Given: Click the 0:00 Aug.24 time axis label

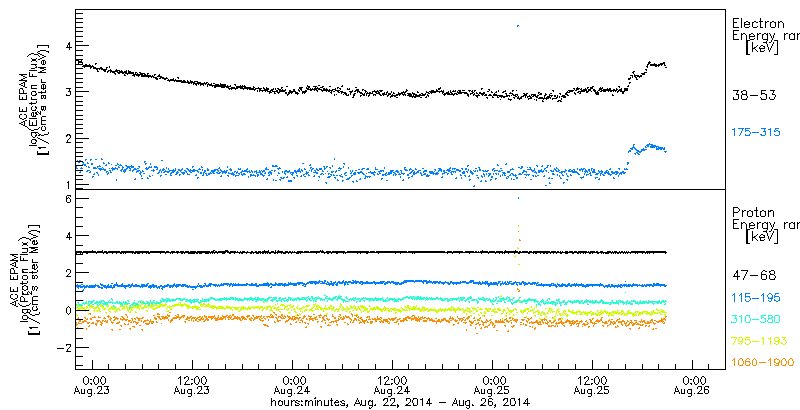Looking at the screenshot, I should 292,385.
